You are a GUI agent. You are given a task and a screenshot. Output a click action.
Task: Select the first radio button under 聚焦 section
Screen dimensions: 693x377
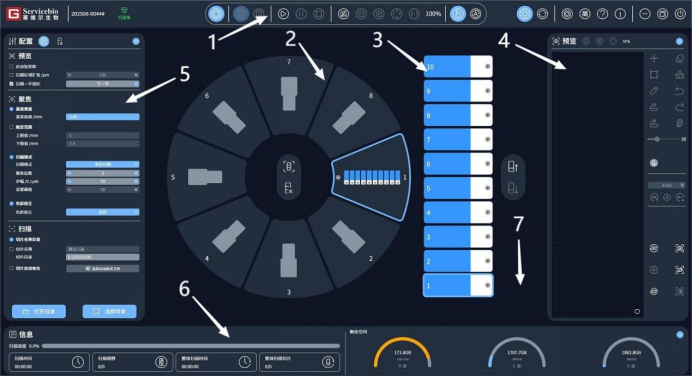(x=11, y=109)
